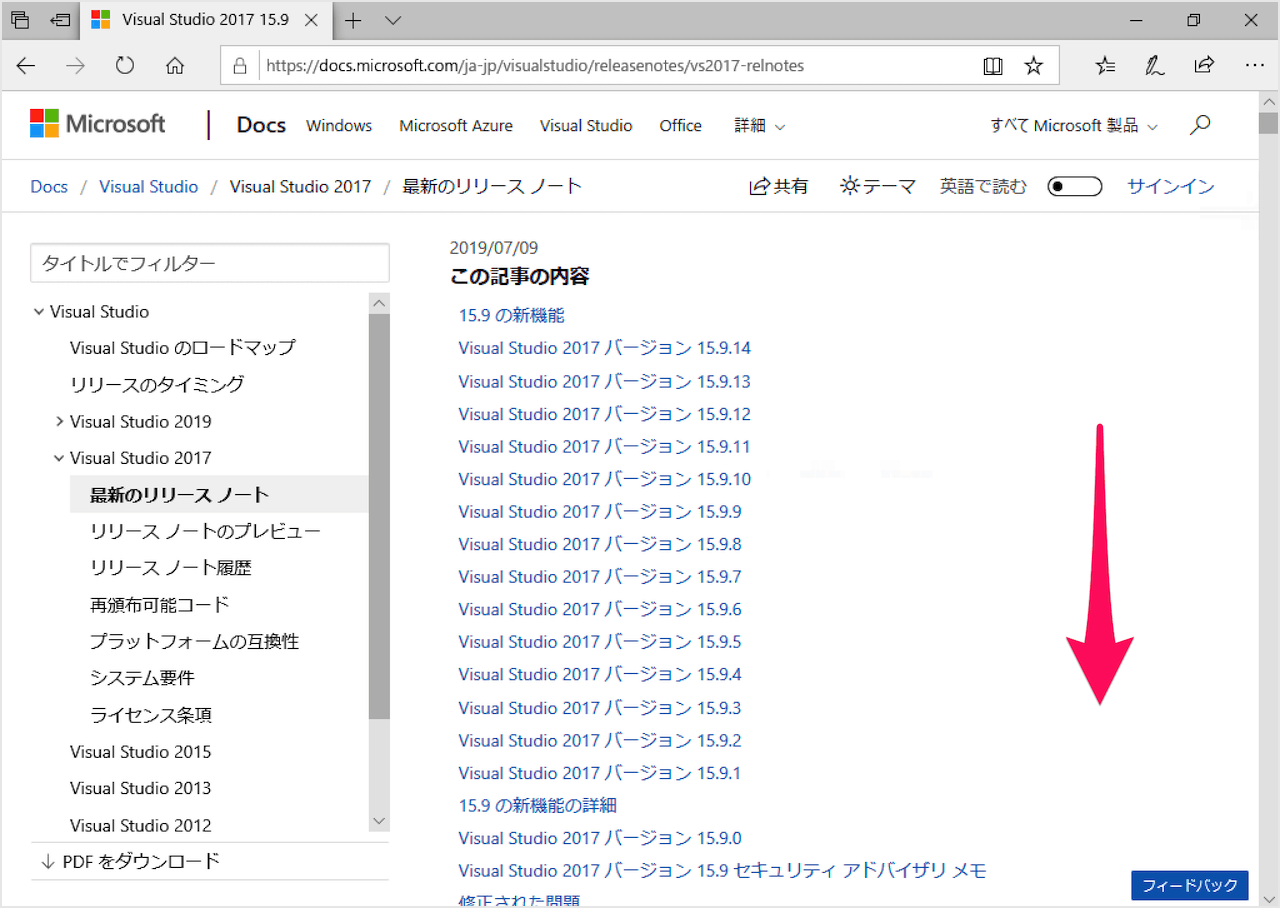Open Edge settings and more menu
The width and height of the screenshot is (1280, 908).
pos(1254,66)
